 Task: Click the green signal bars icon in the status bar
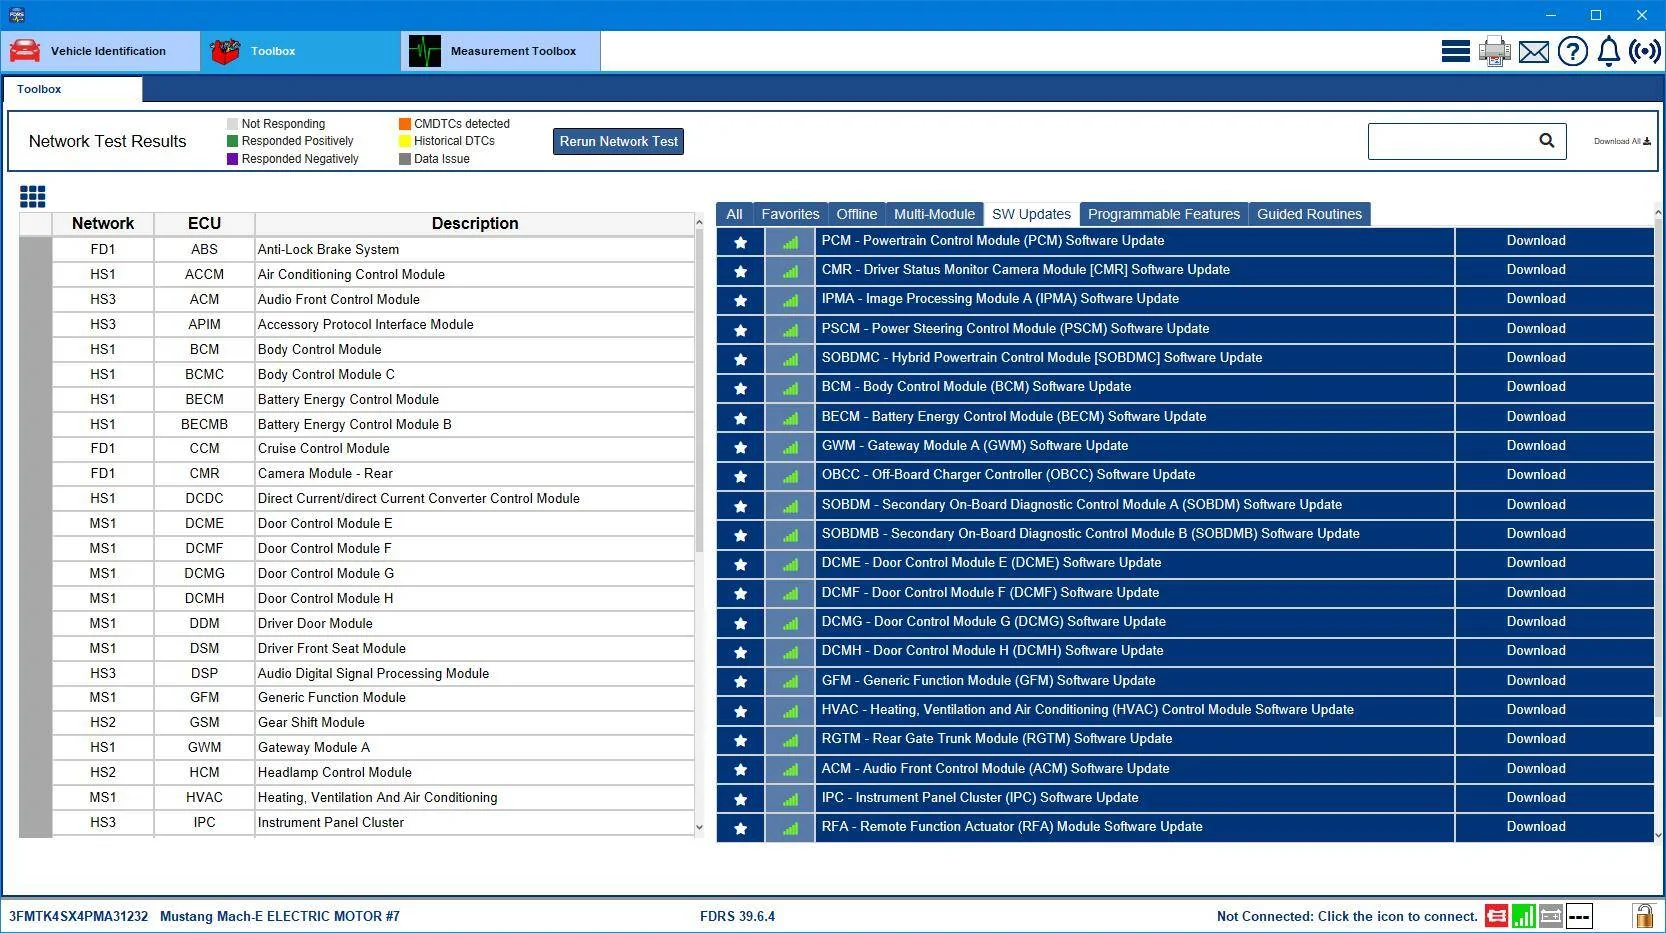[1523, 915]
